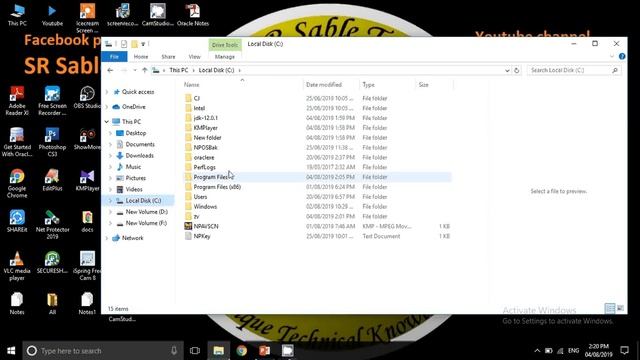The height and width of the screenshot is (360, 640).
Task: Open the Manage ribbon tab
Action: tap(224, 57)
